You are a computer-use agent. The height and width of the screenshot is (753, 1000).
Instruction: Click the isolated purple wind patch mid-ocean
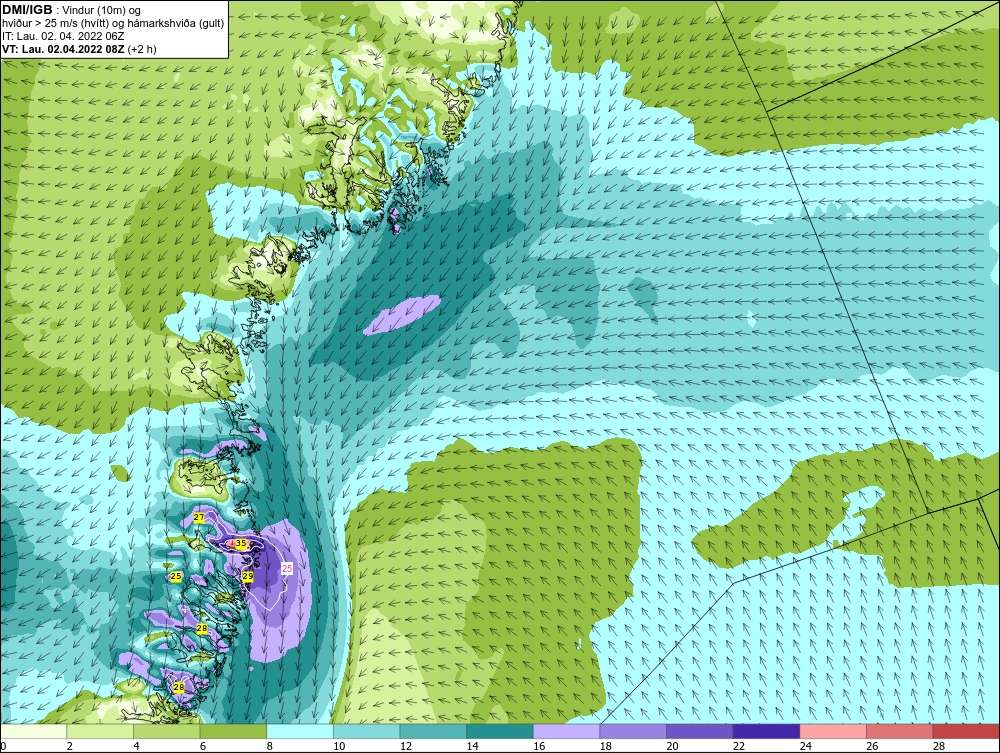coord(402,314)
